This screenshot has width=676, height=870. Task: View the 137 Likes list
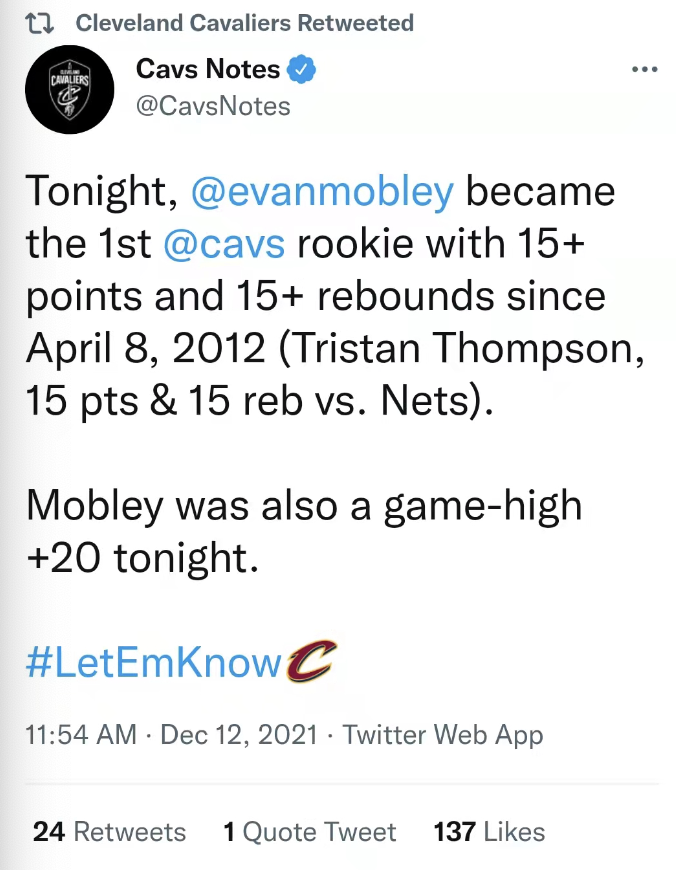tap(489, 832)
